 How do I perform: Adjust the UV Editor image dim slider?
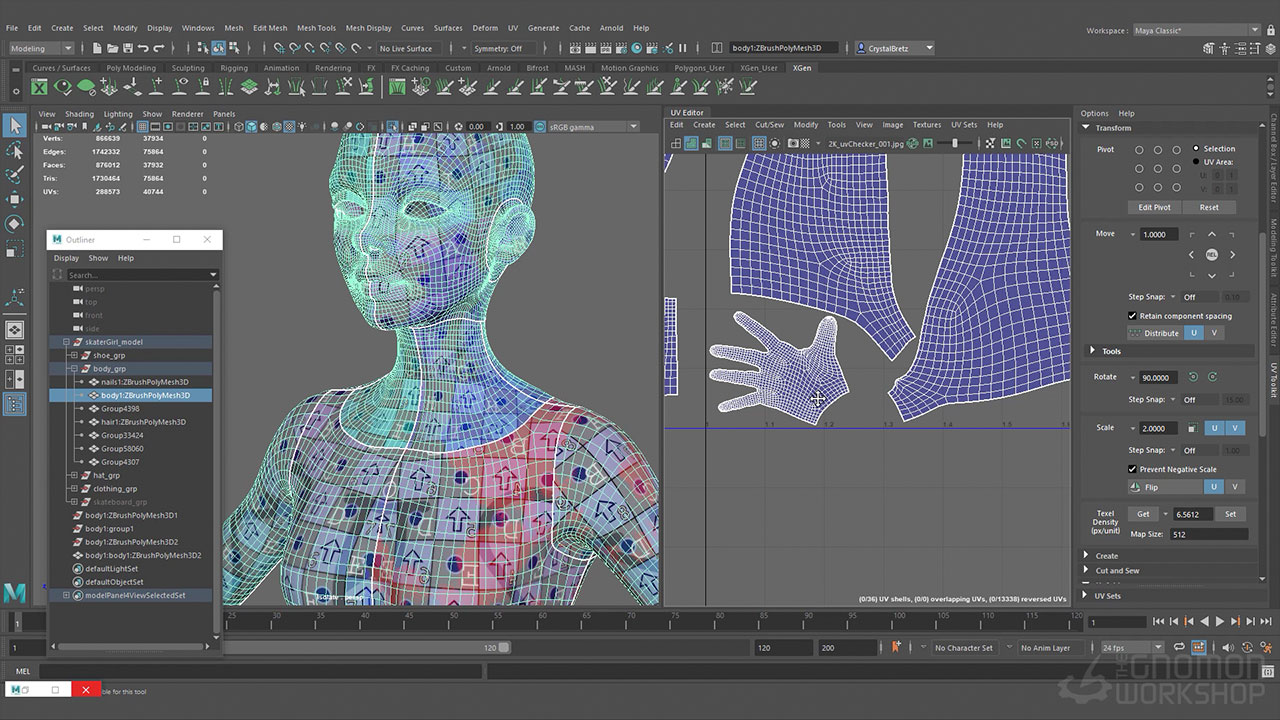tap(954, 144)
